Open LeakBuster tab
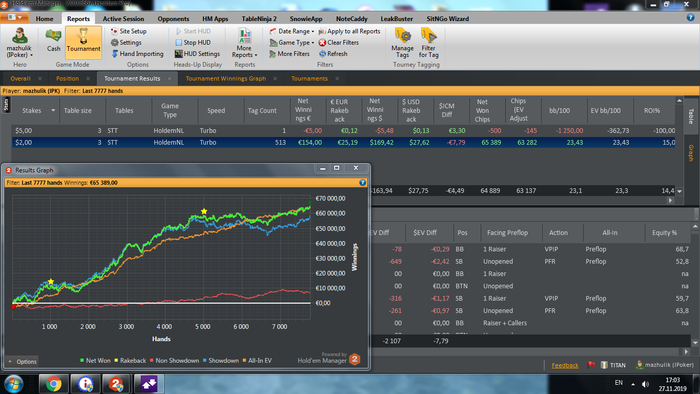The image size is (700, 394). (396, 19)
